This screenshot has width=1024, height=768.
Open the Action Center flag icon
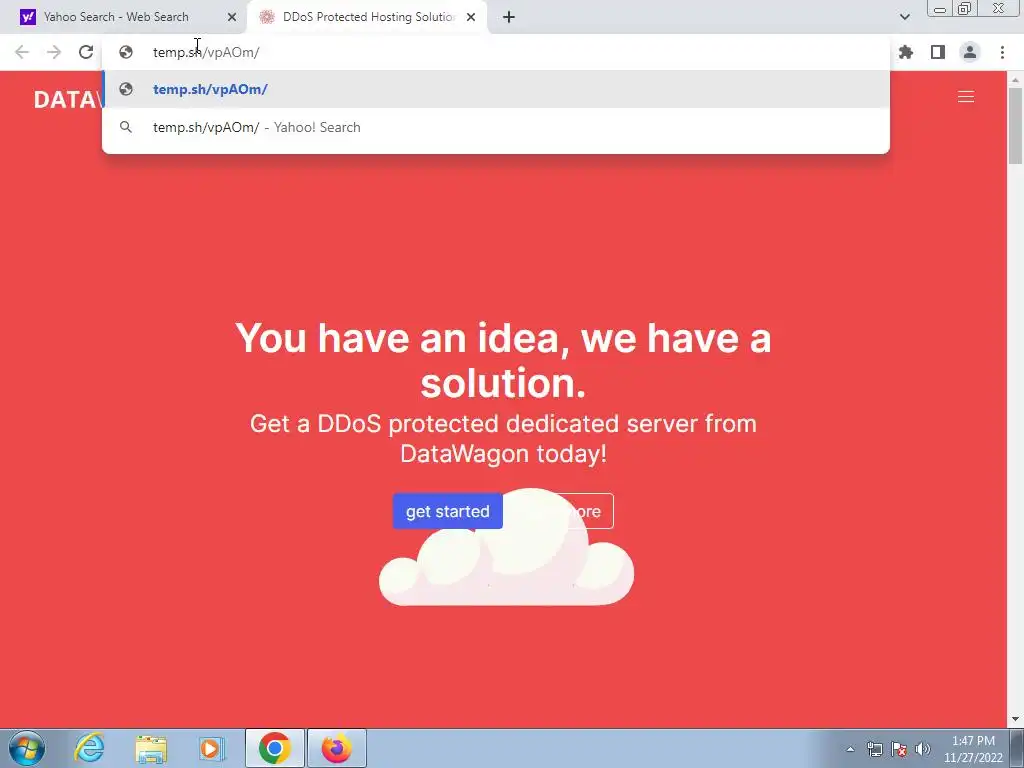pyautogui.click(x=899, y=749)
